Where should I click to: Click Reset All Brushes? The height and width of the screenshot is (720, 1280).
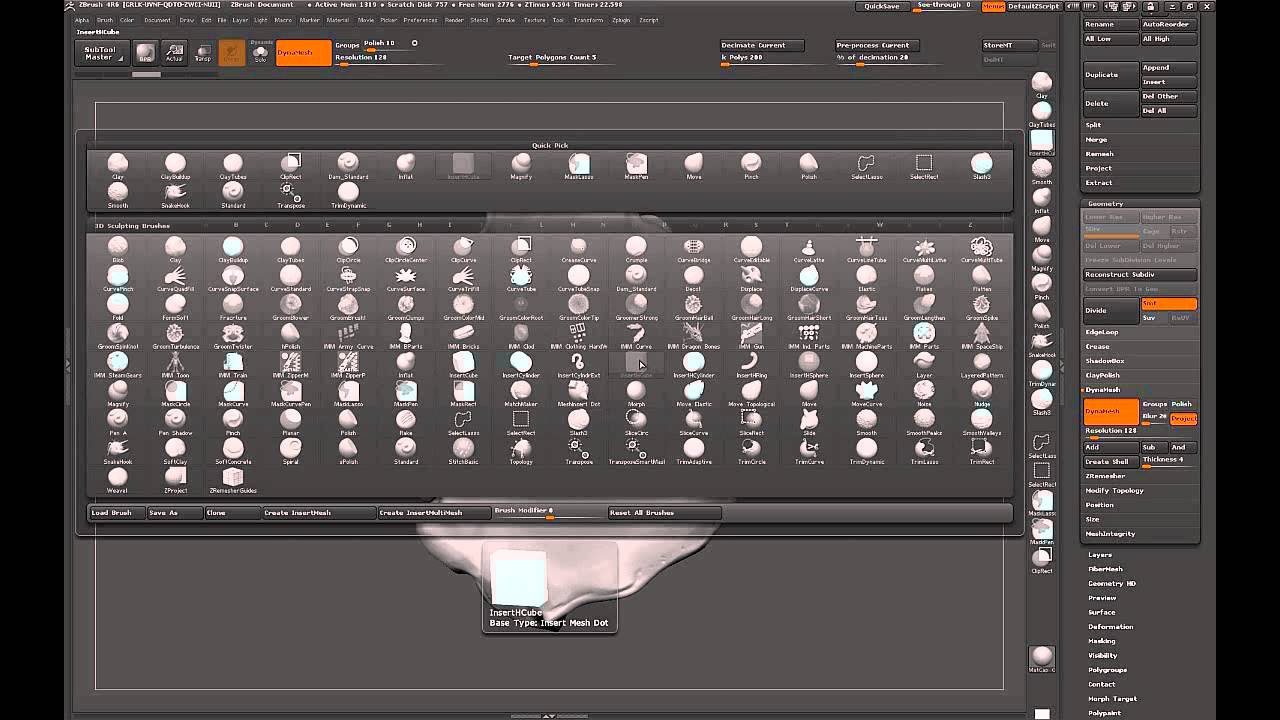pyautogui.click(x=664, y=513)
